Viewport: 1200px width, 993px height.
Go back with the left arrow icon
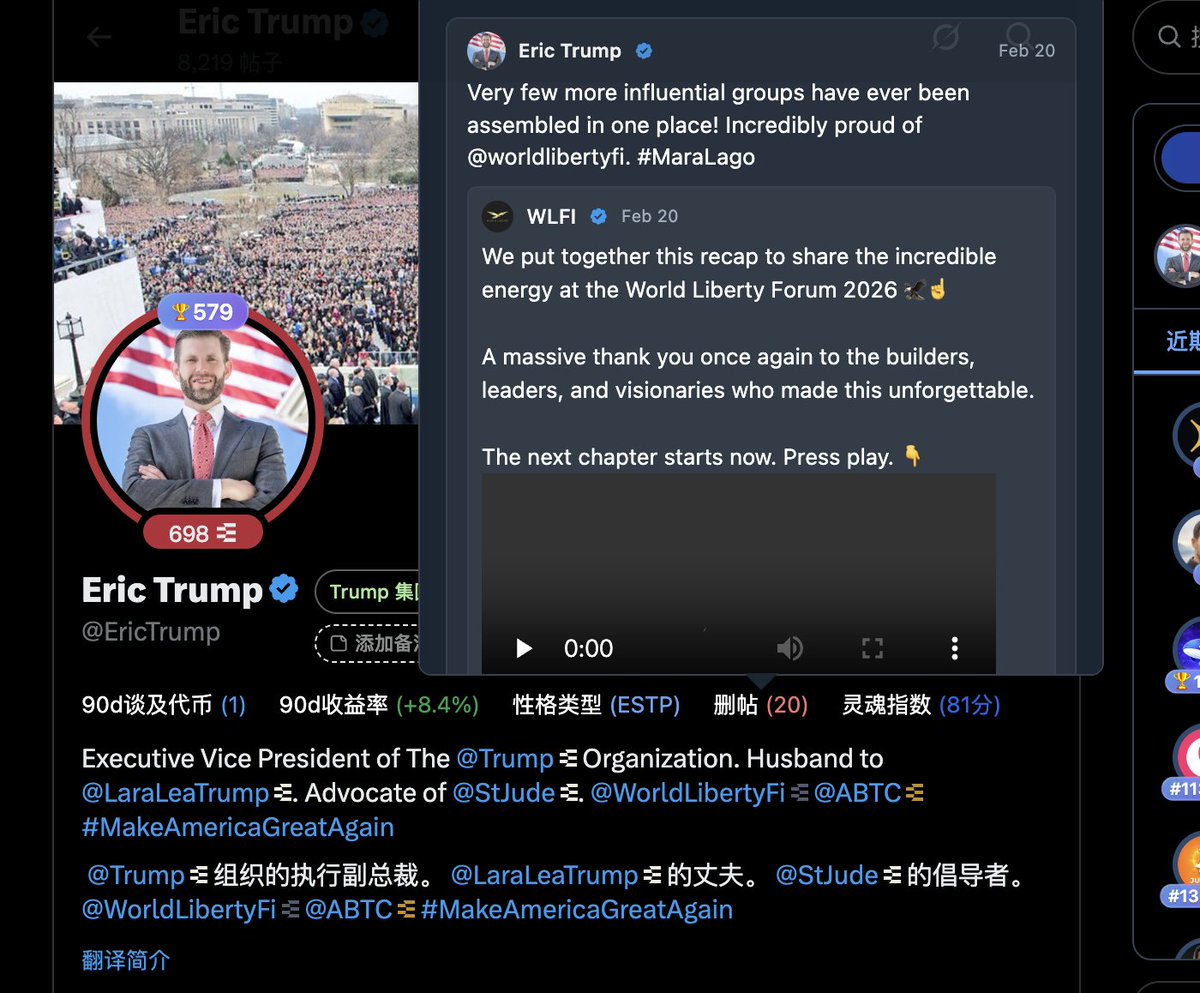[x=98, y=38]
